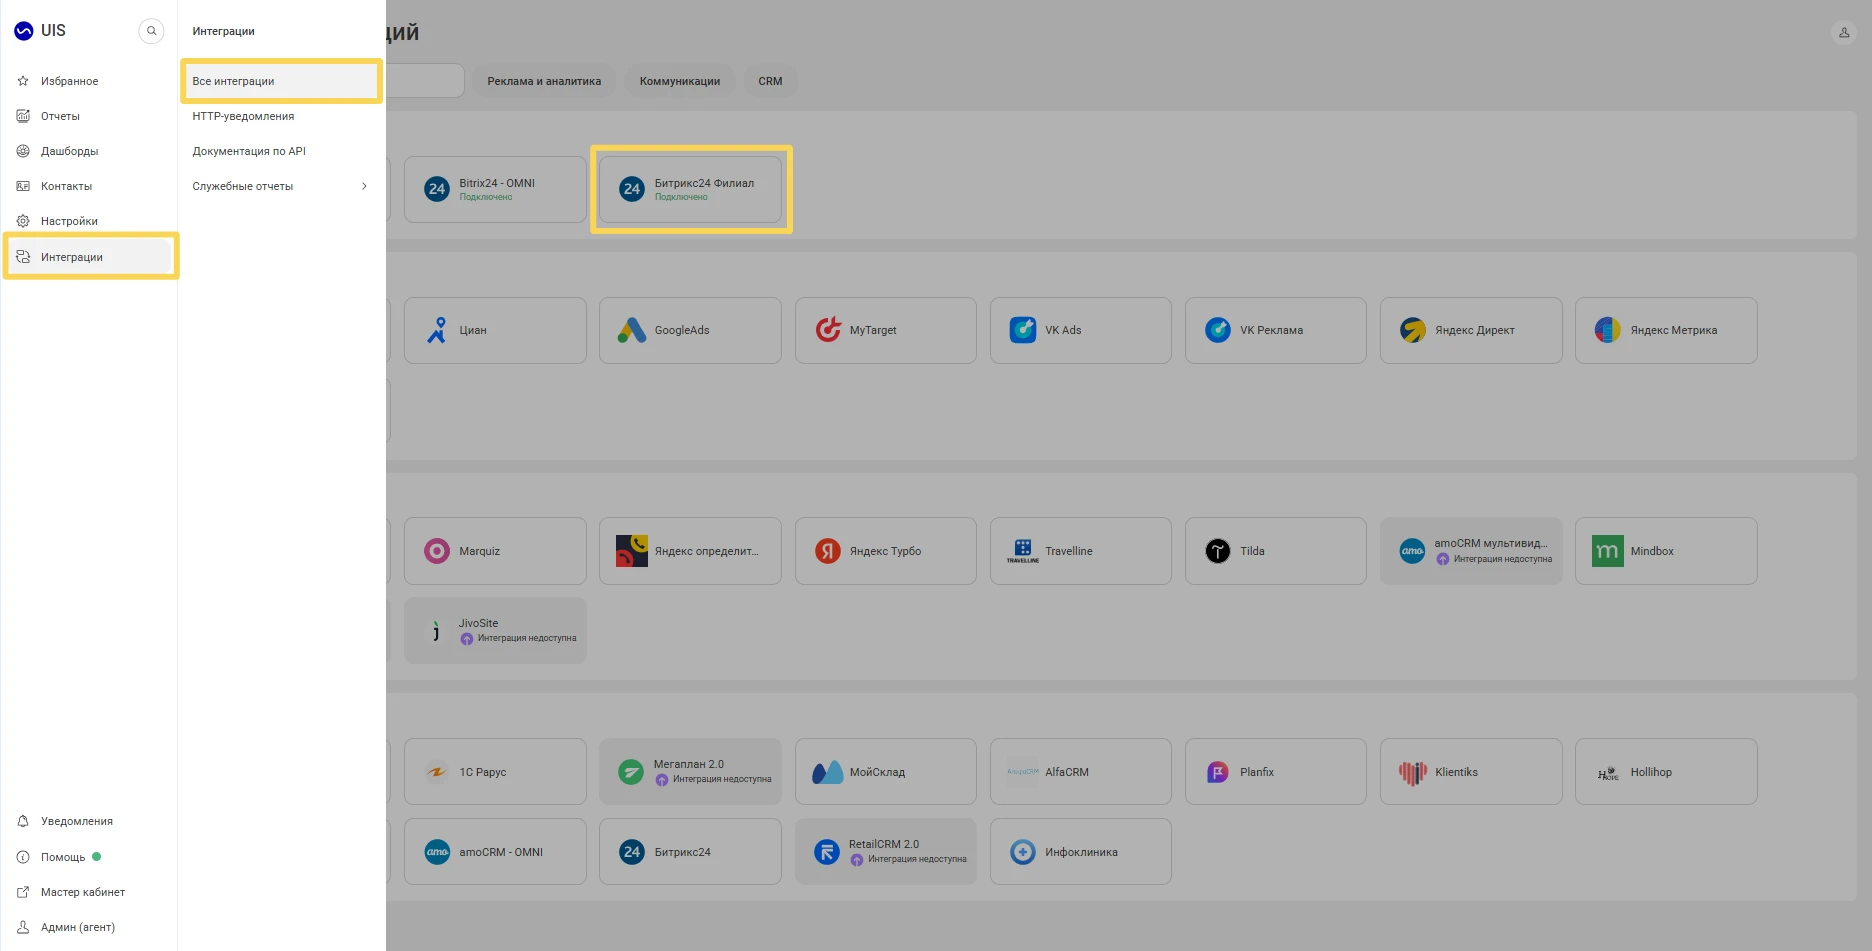Open Отчеты in the sidebar
The image size is (1872, 951).
coord(89,116)
